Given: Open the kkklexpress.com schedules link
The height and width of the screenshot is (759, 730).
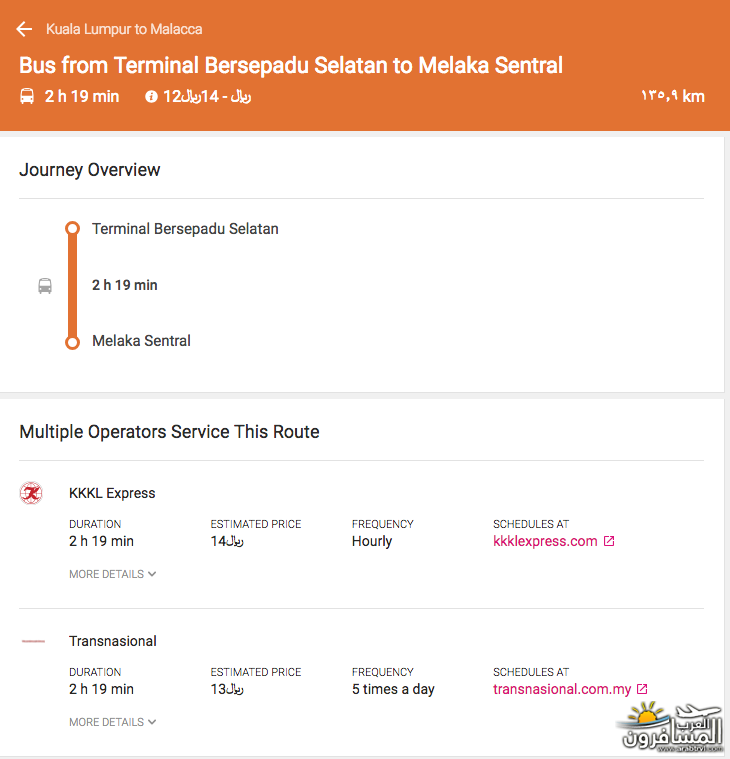Looking at the screenshot, I should click(545, 541).
